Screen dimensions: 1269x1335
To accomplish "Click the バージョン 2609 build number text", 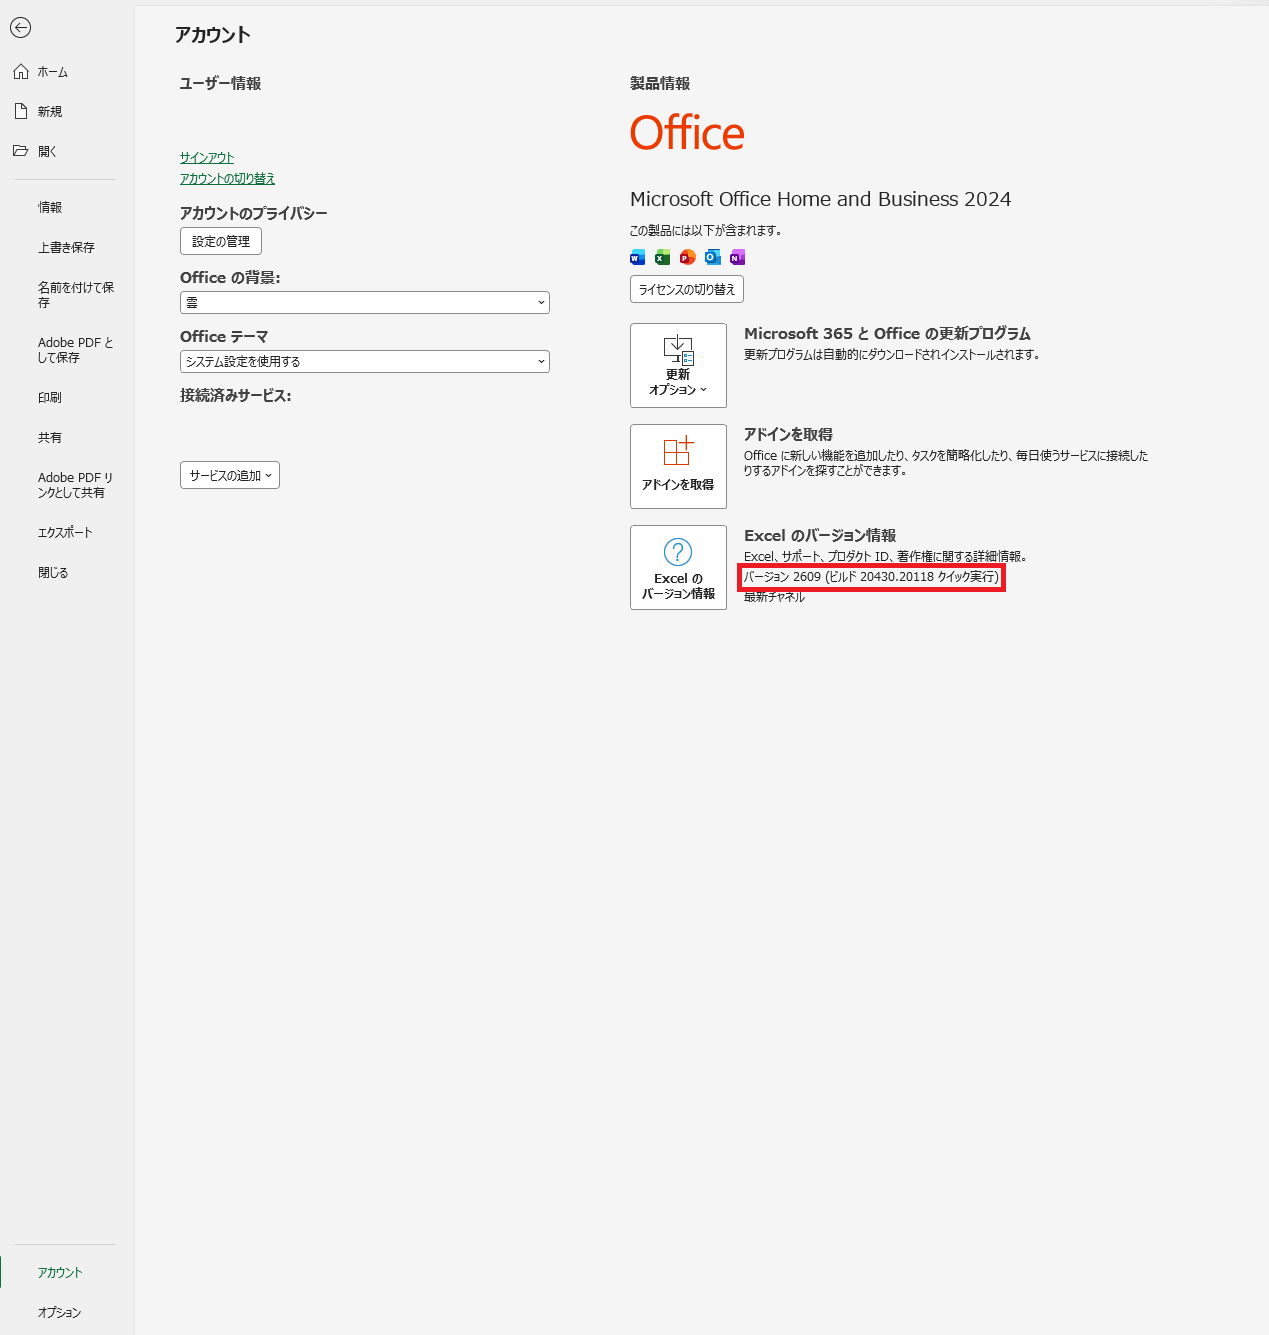I will click(871, 577).
